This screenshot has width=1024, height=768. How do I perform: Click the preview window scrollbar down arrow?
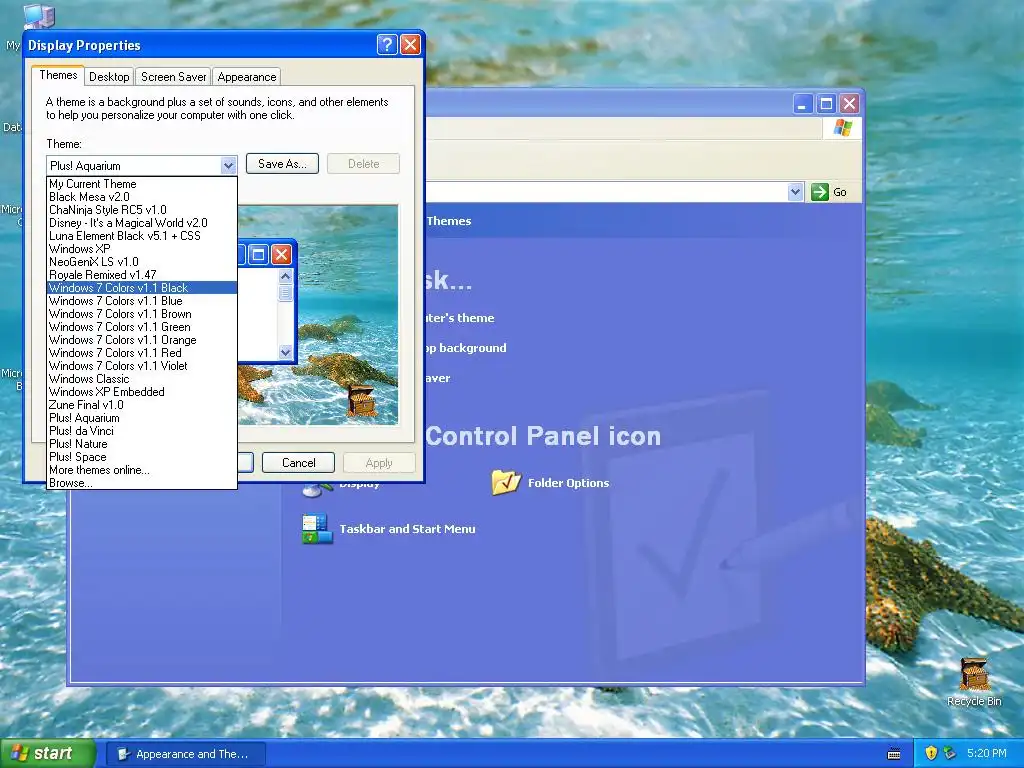point(285,352)
